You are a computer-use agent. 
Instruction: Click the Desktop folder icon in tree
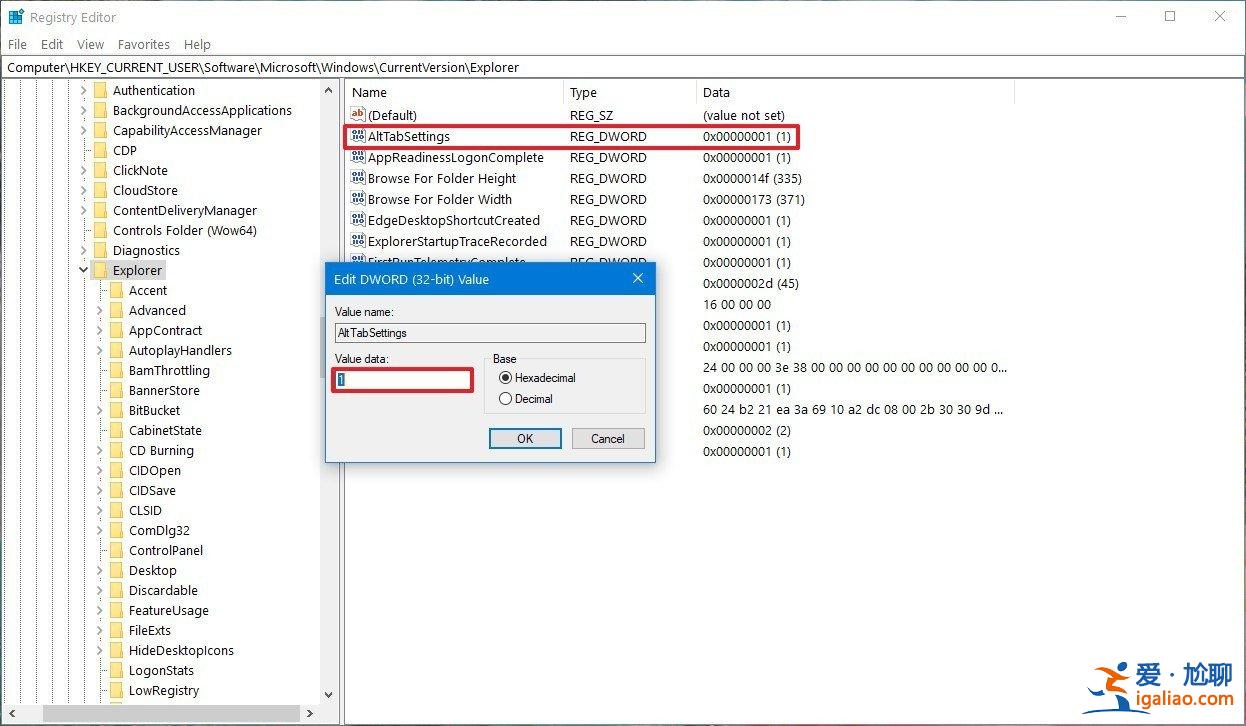click(118, 570)
